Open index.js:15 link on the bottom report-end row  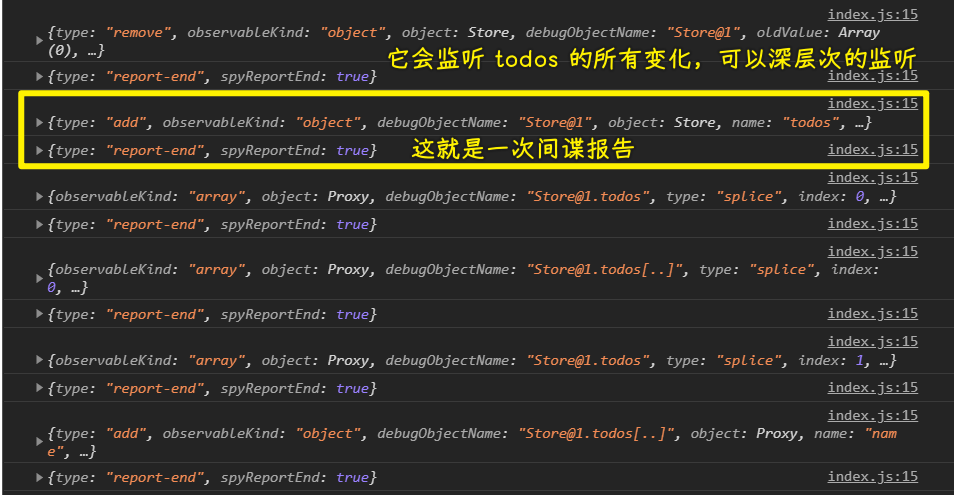click(x=872, y=478)
